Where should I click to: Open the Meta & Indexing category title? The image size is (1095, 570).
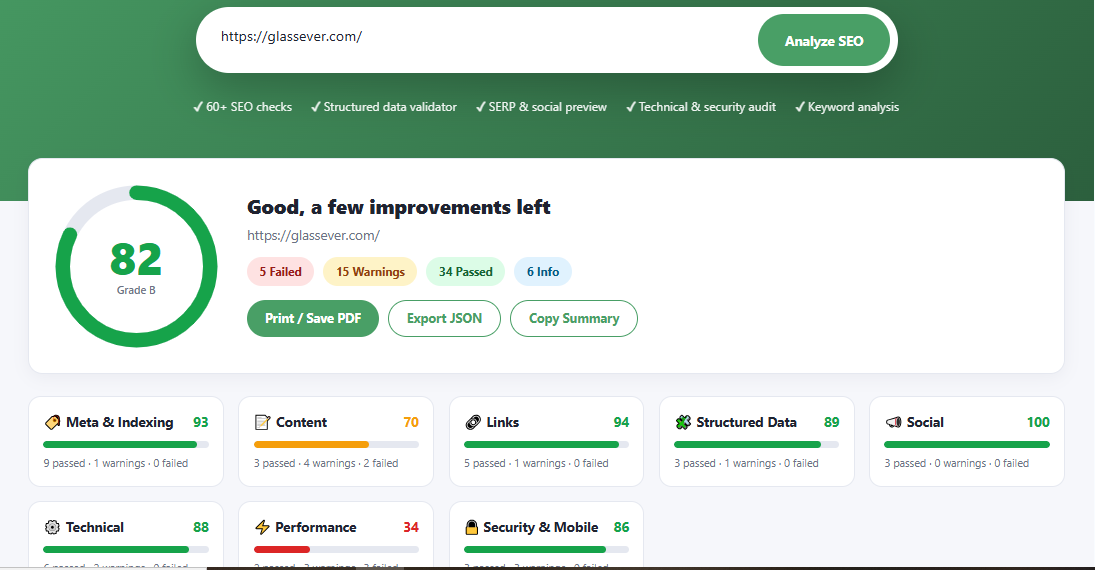coord(119,422)
